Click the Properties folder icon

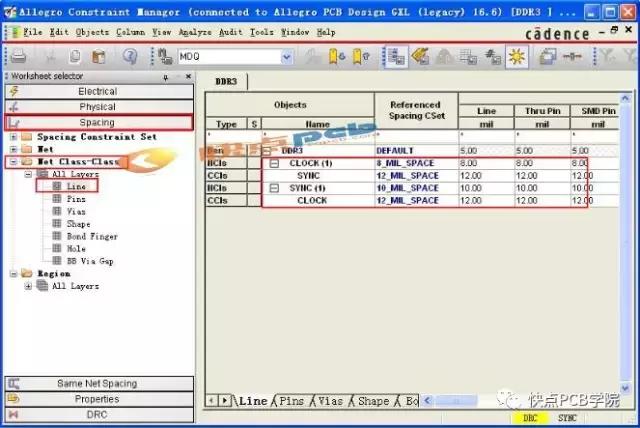pos(14,399)
